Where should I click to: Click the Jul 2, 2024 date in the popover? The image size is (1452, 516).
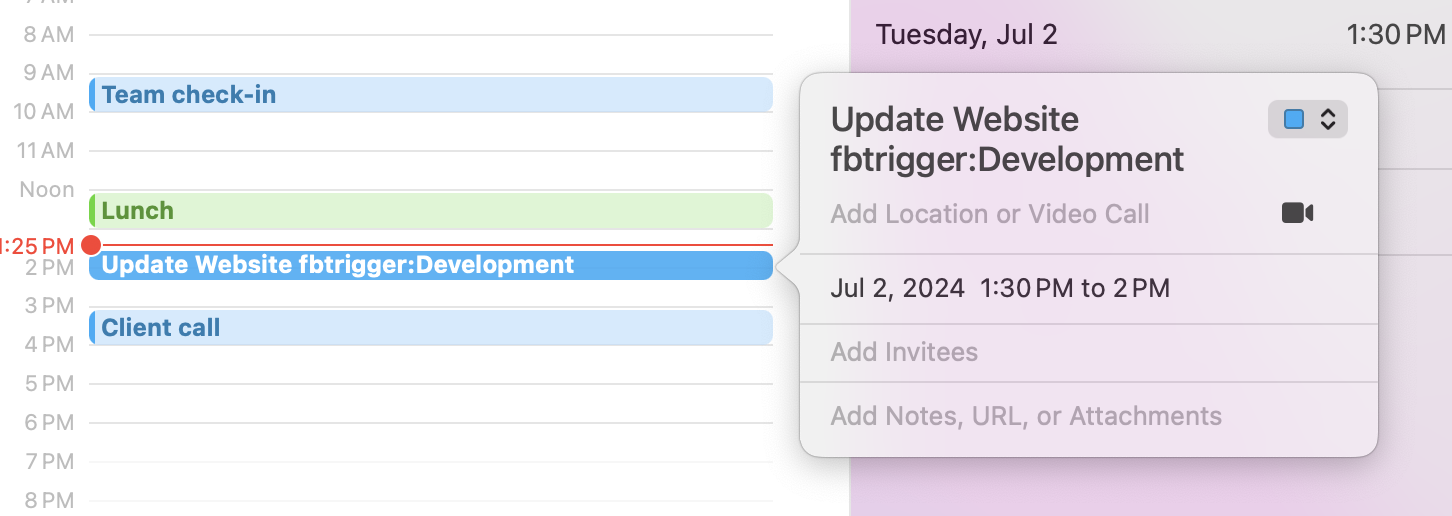point(897,289)
